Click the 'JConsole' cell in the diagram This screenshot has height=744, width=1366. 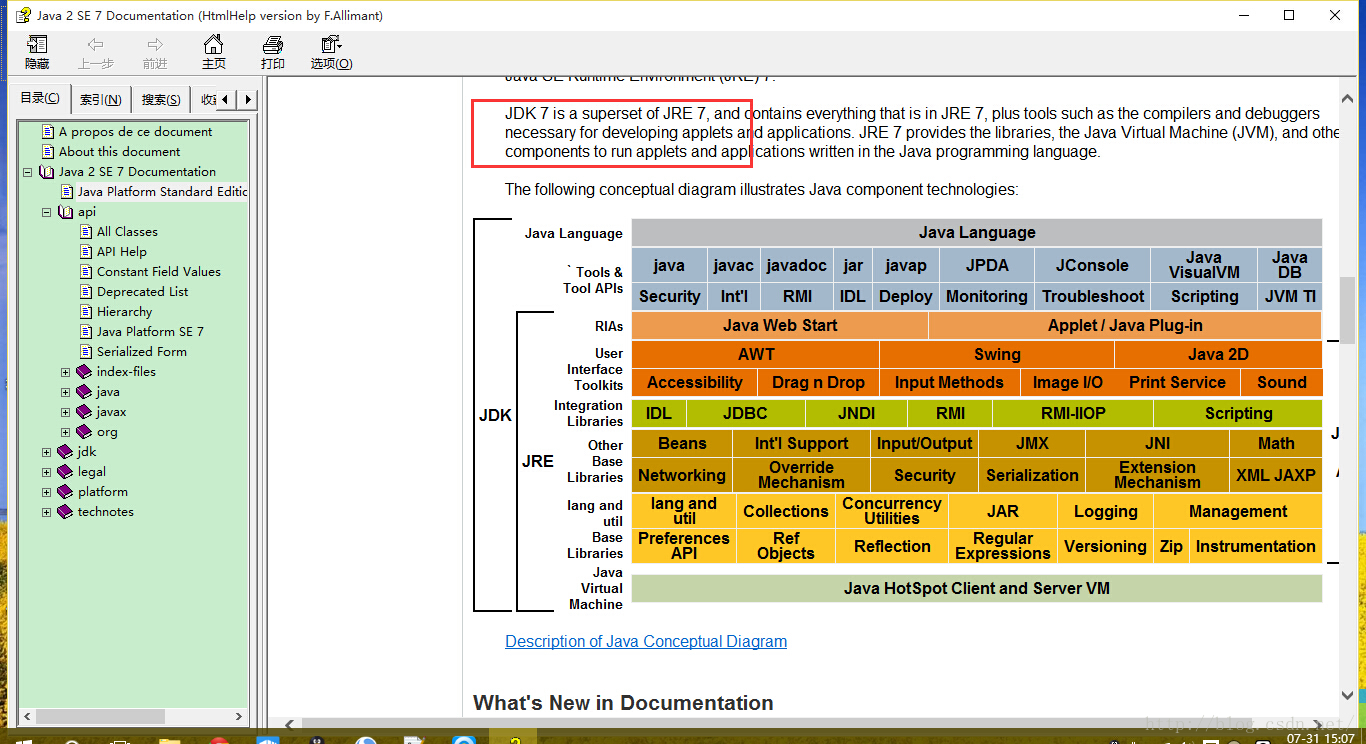pos(1092,265)
